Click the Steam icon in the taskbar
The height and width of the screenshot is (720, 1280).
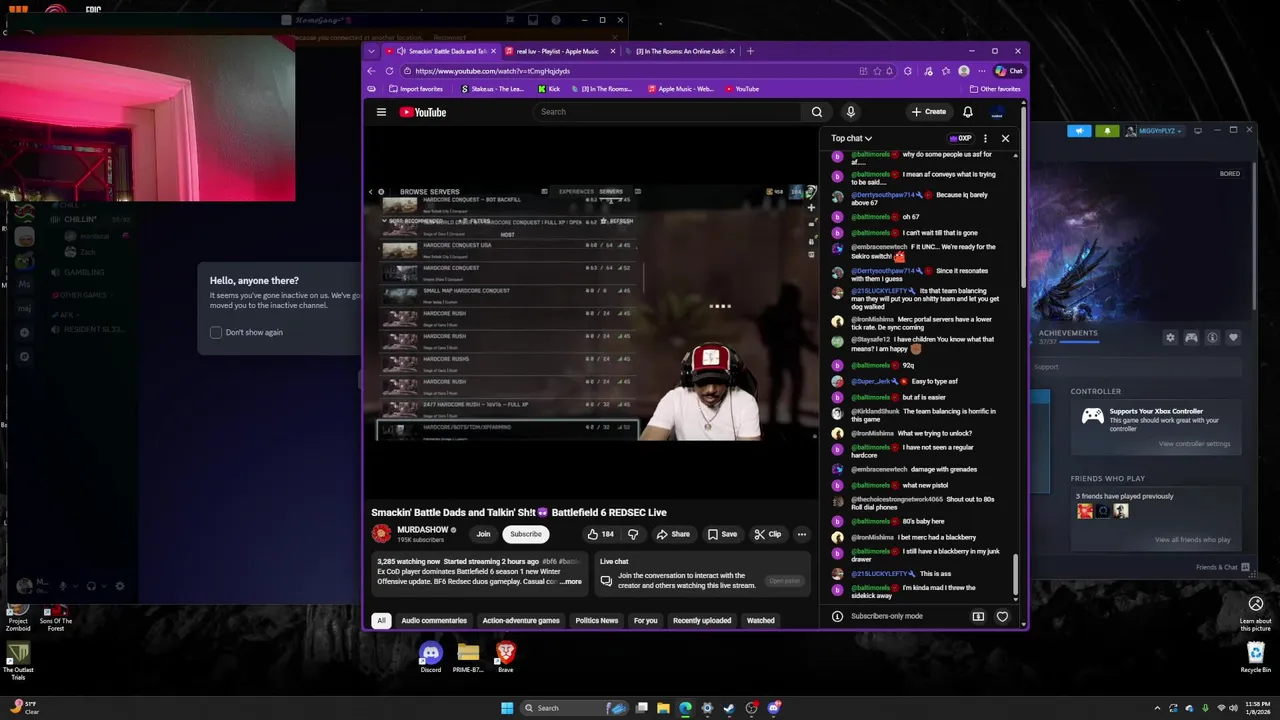729,708
